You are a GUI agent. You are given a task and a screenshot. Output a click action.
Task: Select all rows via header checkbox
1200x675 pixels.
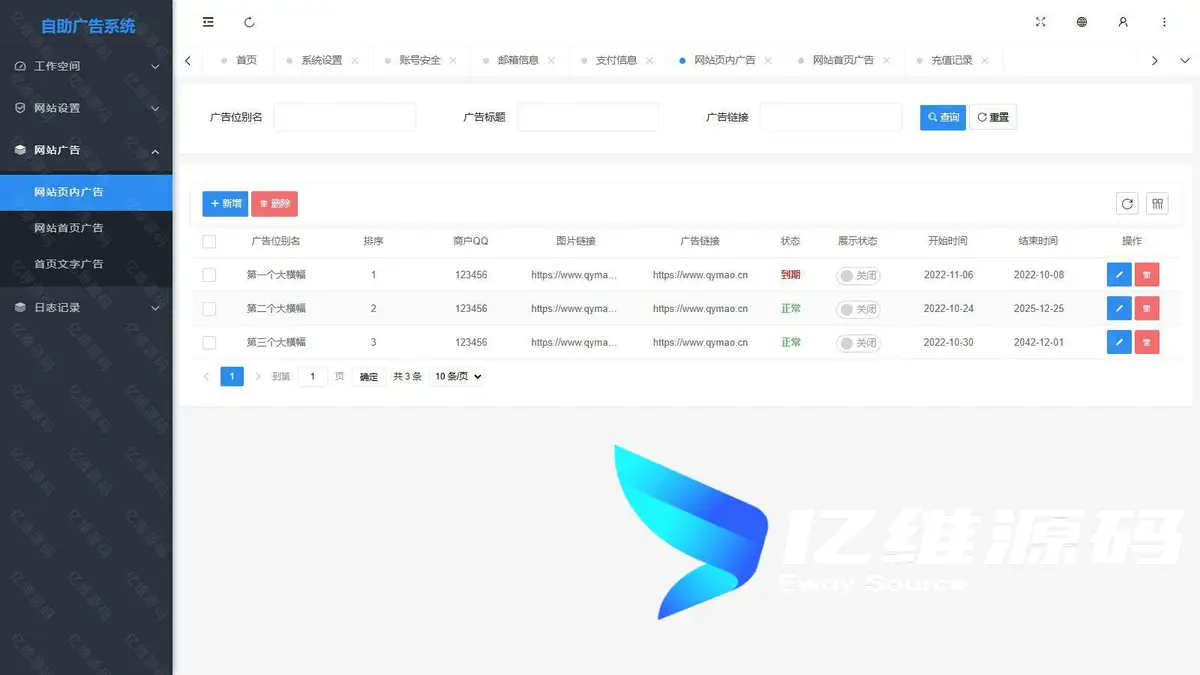point(209,241)
